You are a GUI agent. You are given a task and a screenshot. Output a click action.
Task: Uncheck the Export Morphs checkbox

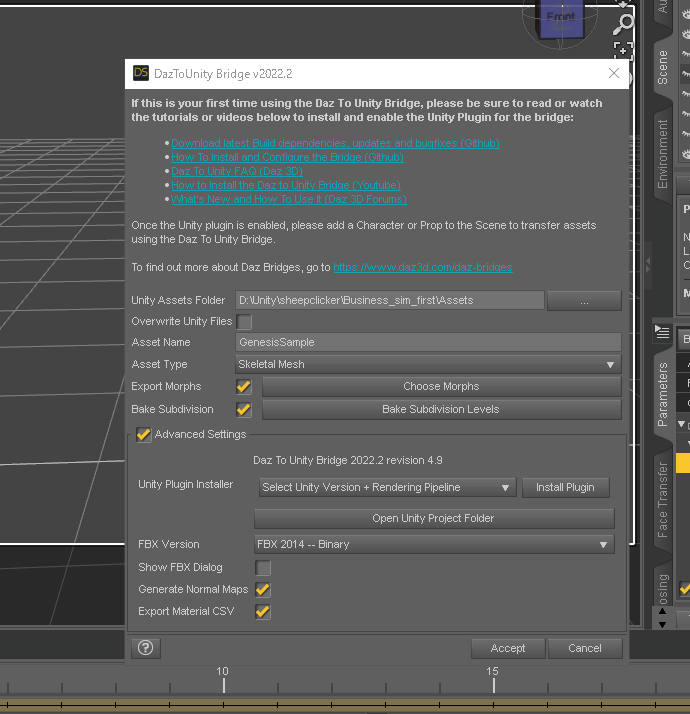click(244, 387)
